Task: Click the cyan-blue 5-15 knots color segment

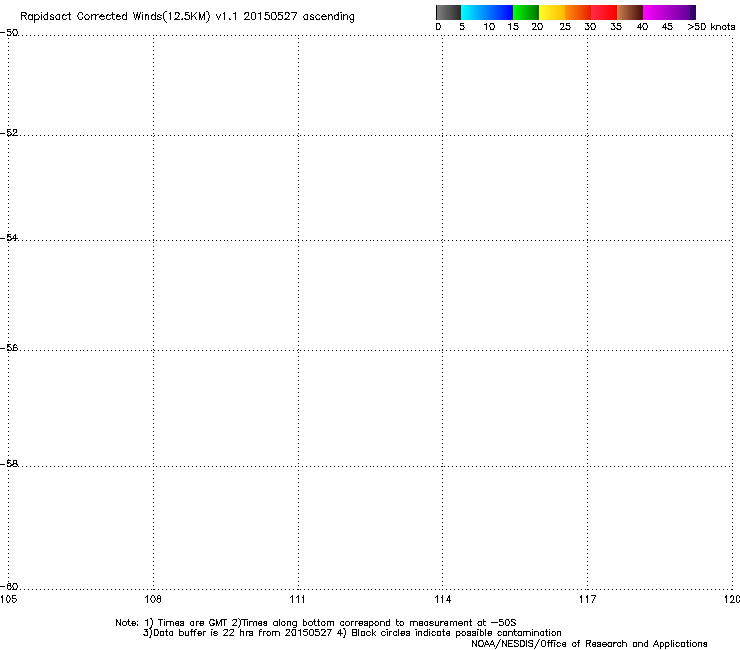Action: [x=487, y=12]
